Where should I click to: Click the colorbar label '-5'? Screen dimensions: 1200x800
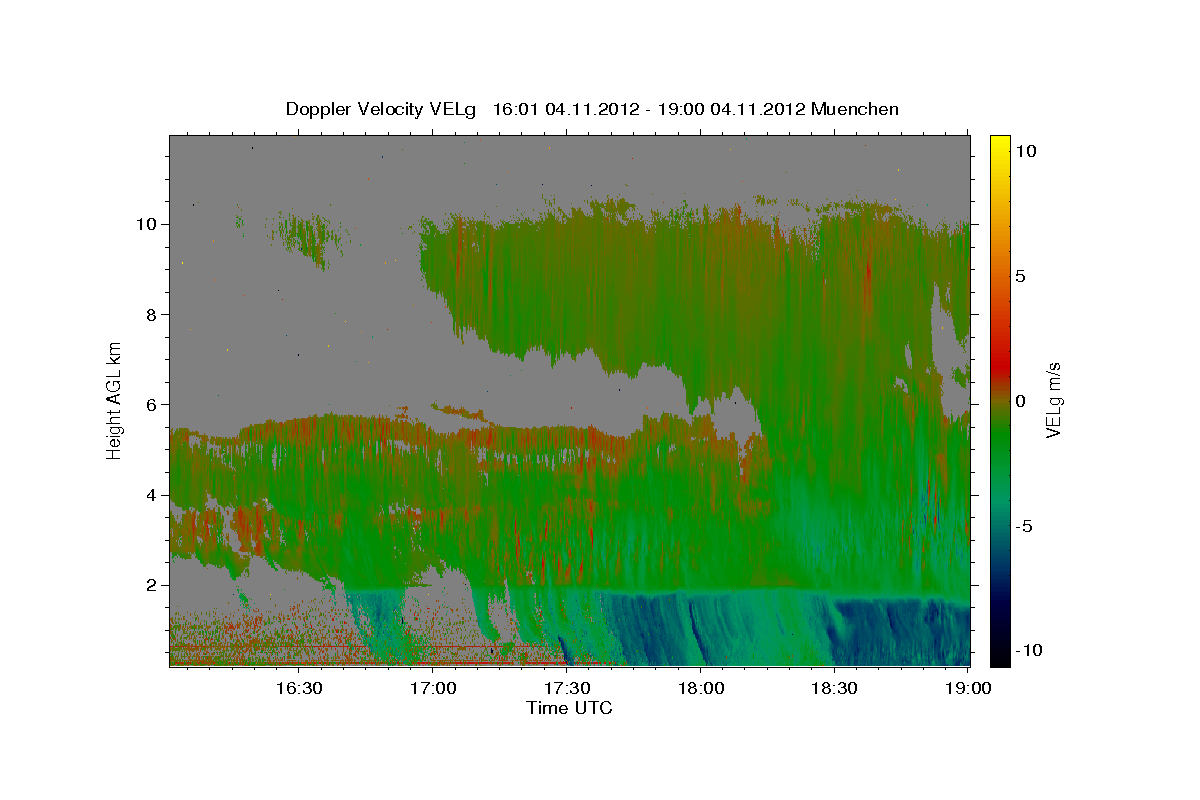(x=1025, y=526)
